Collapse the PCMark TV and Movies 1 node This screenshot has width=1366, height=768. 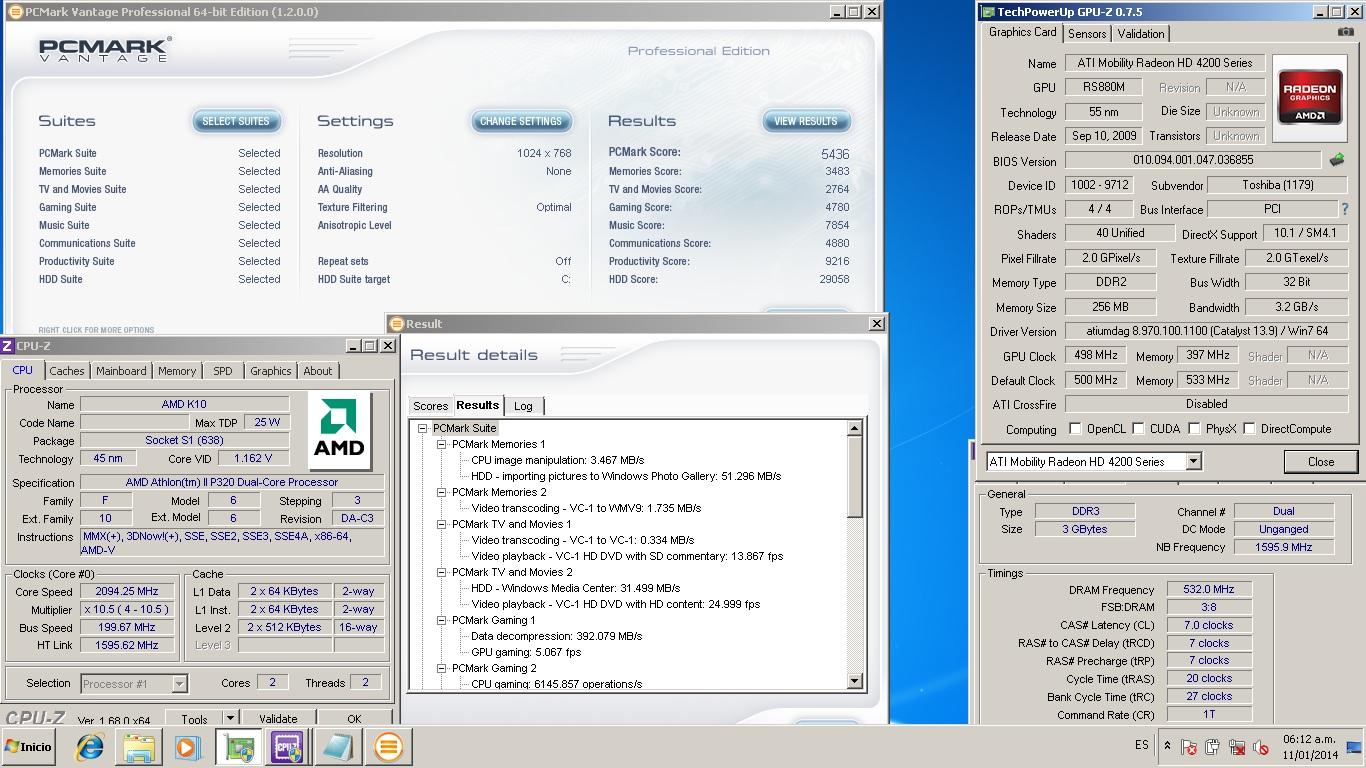(441, 524)
